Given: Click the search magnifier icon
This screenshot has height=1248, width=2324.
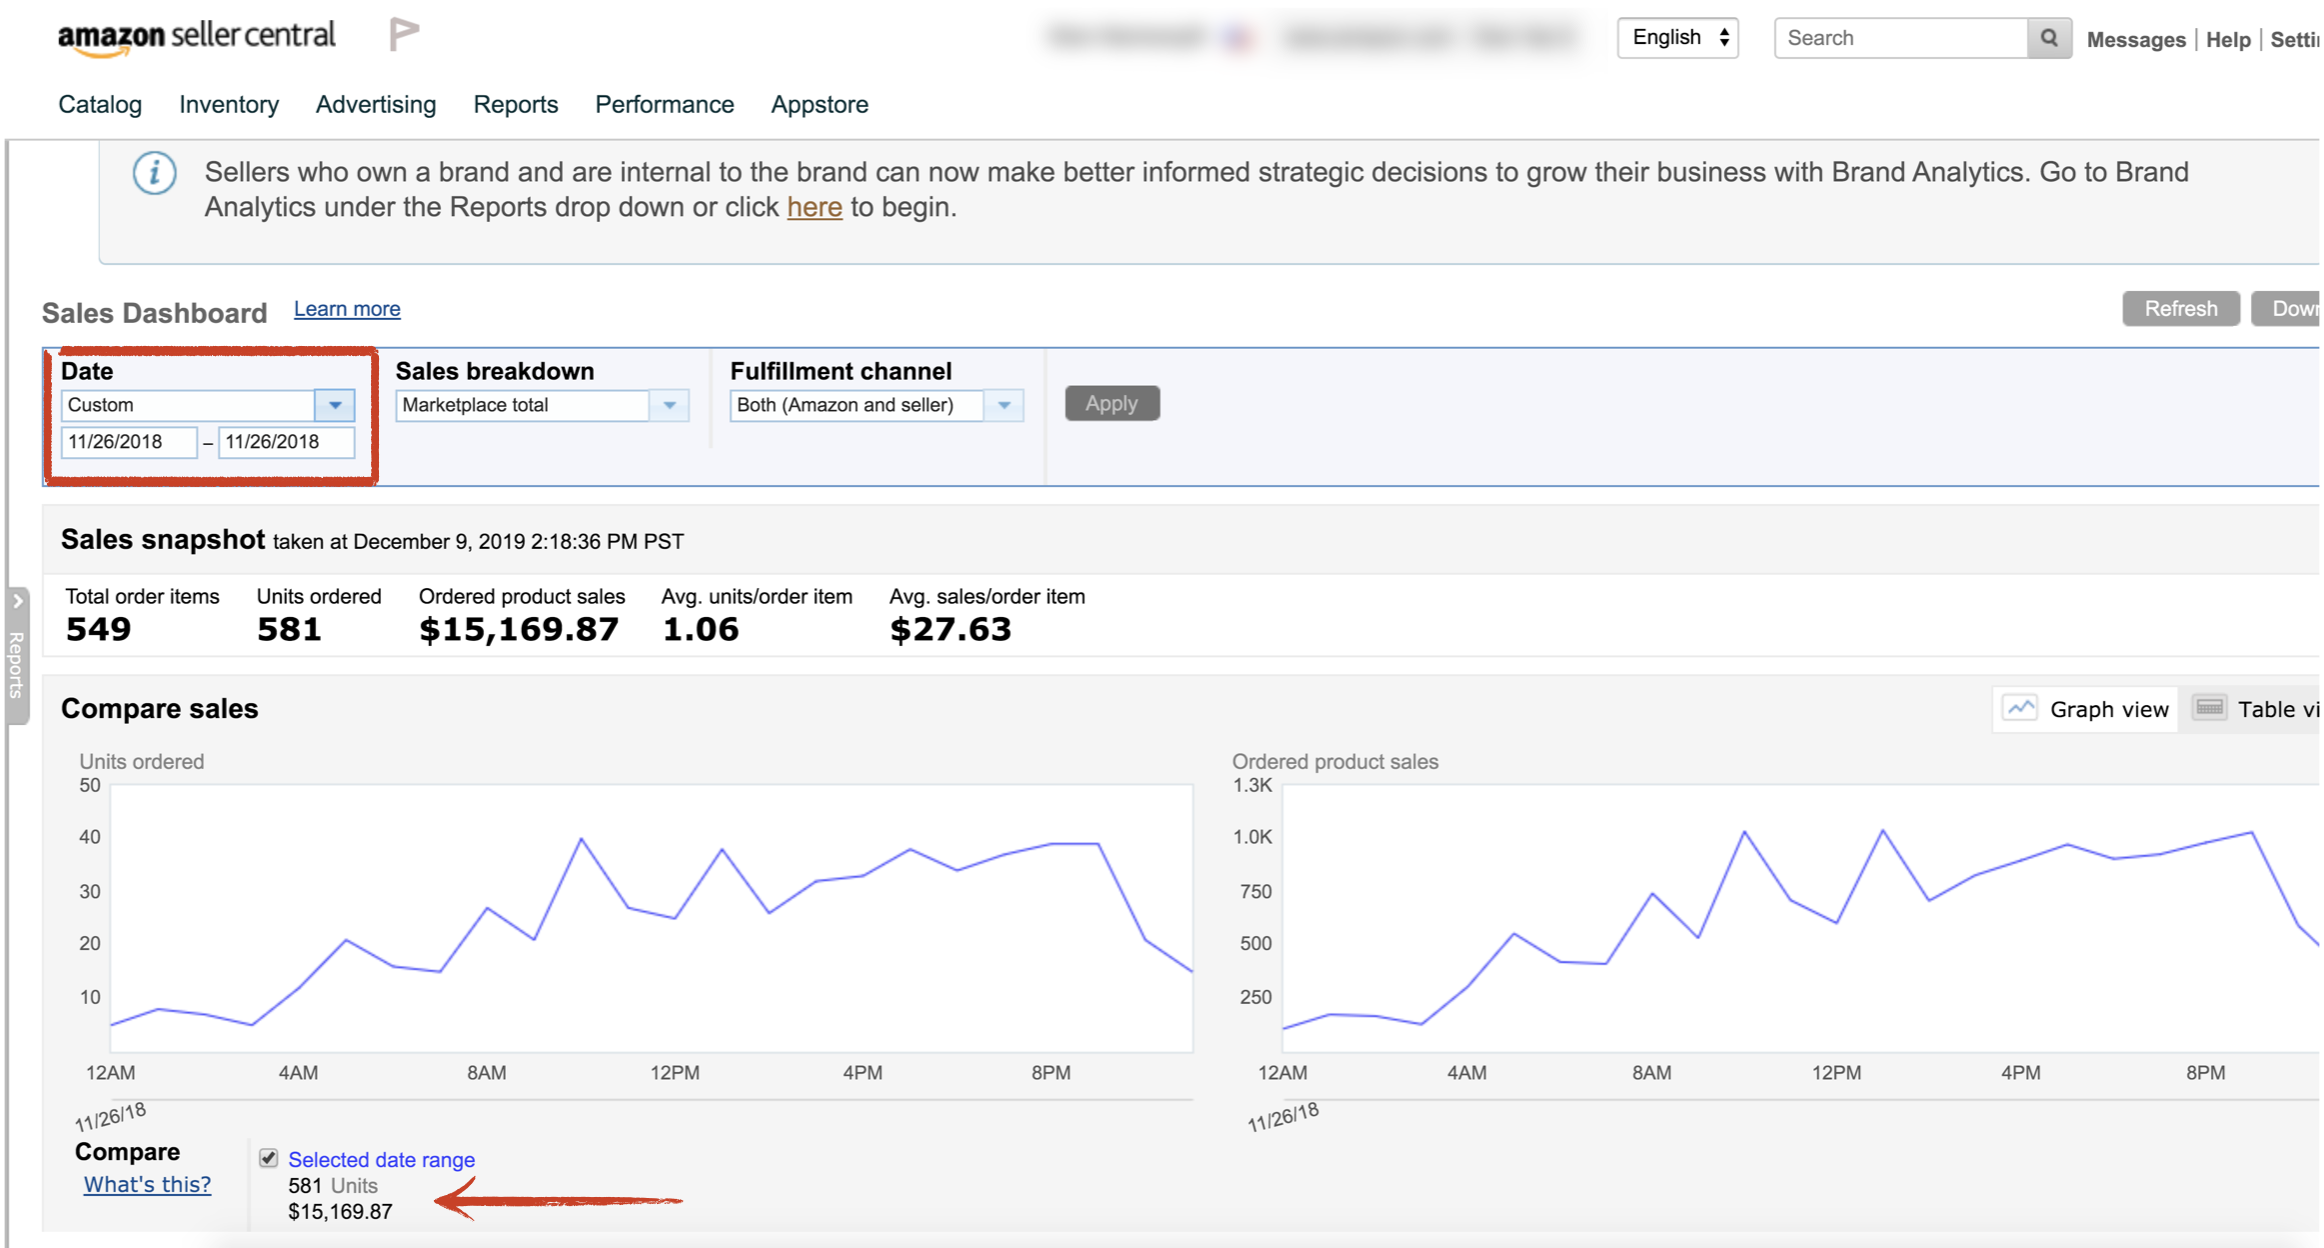Looking at the screenshot, I should tap(2049, 38).
